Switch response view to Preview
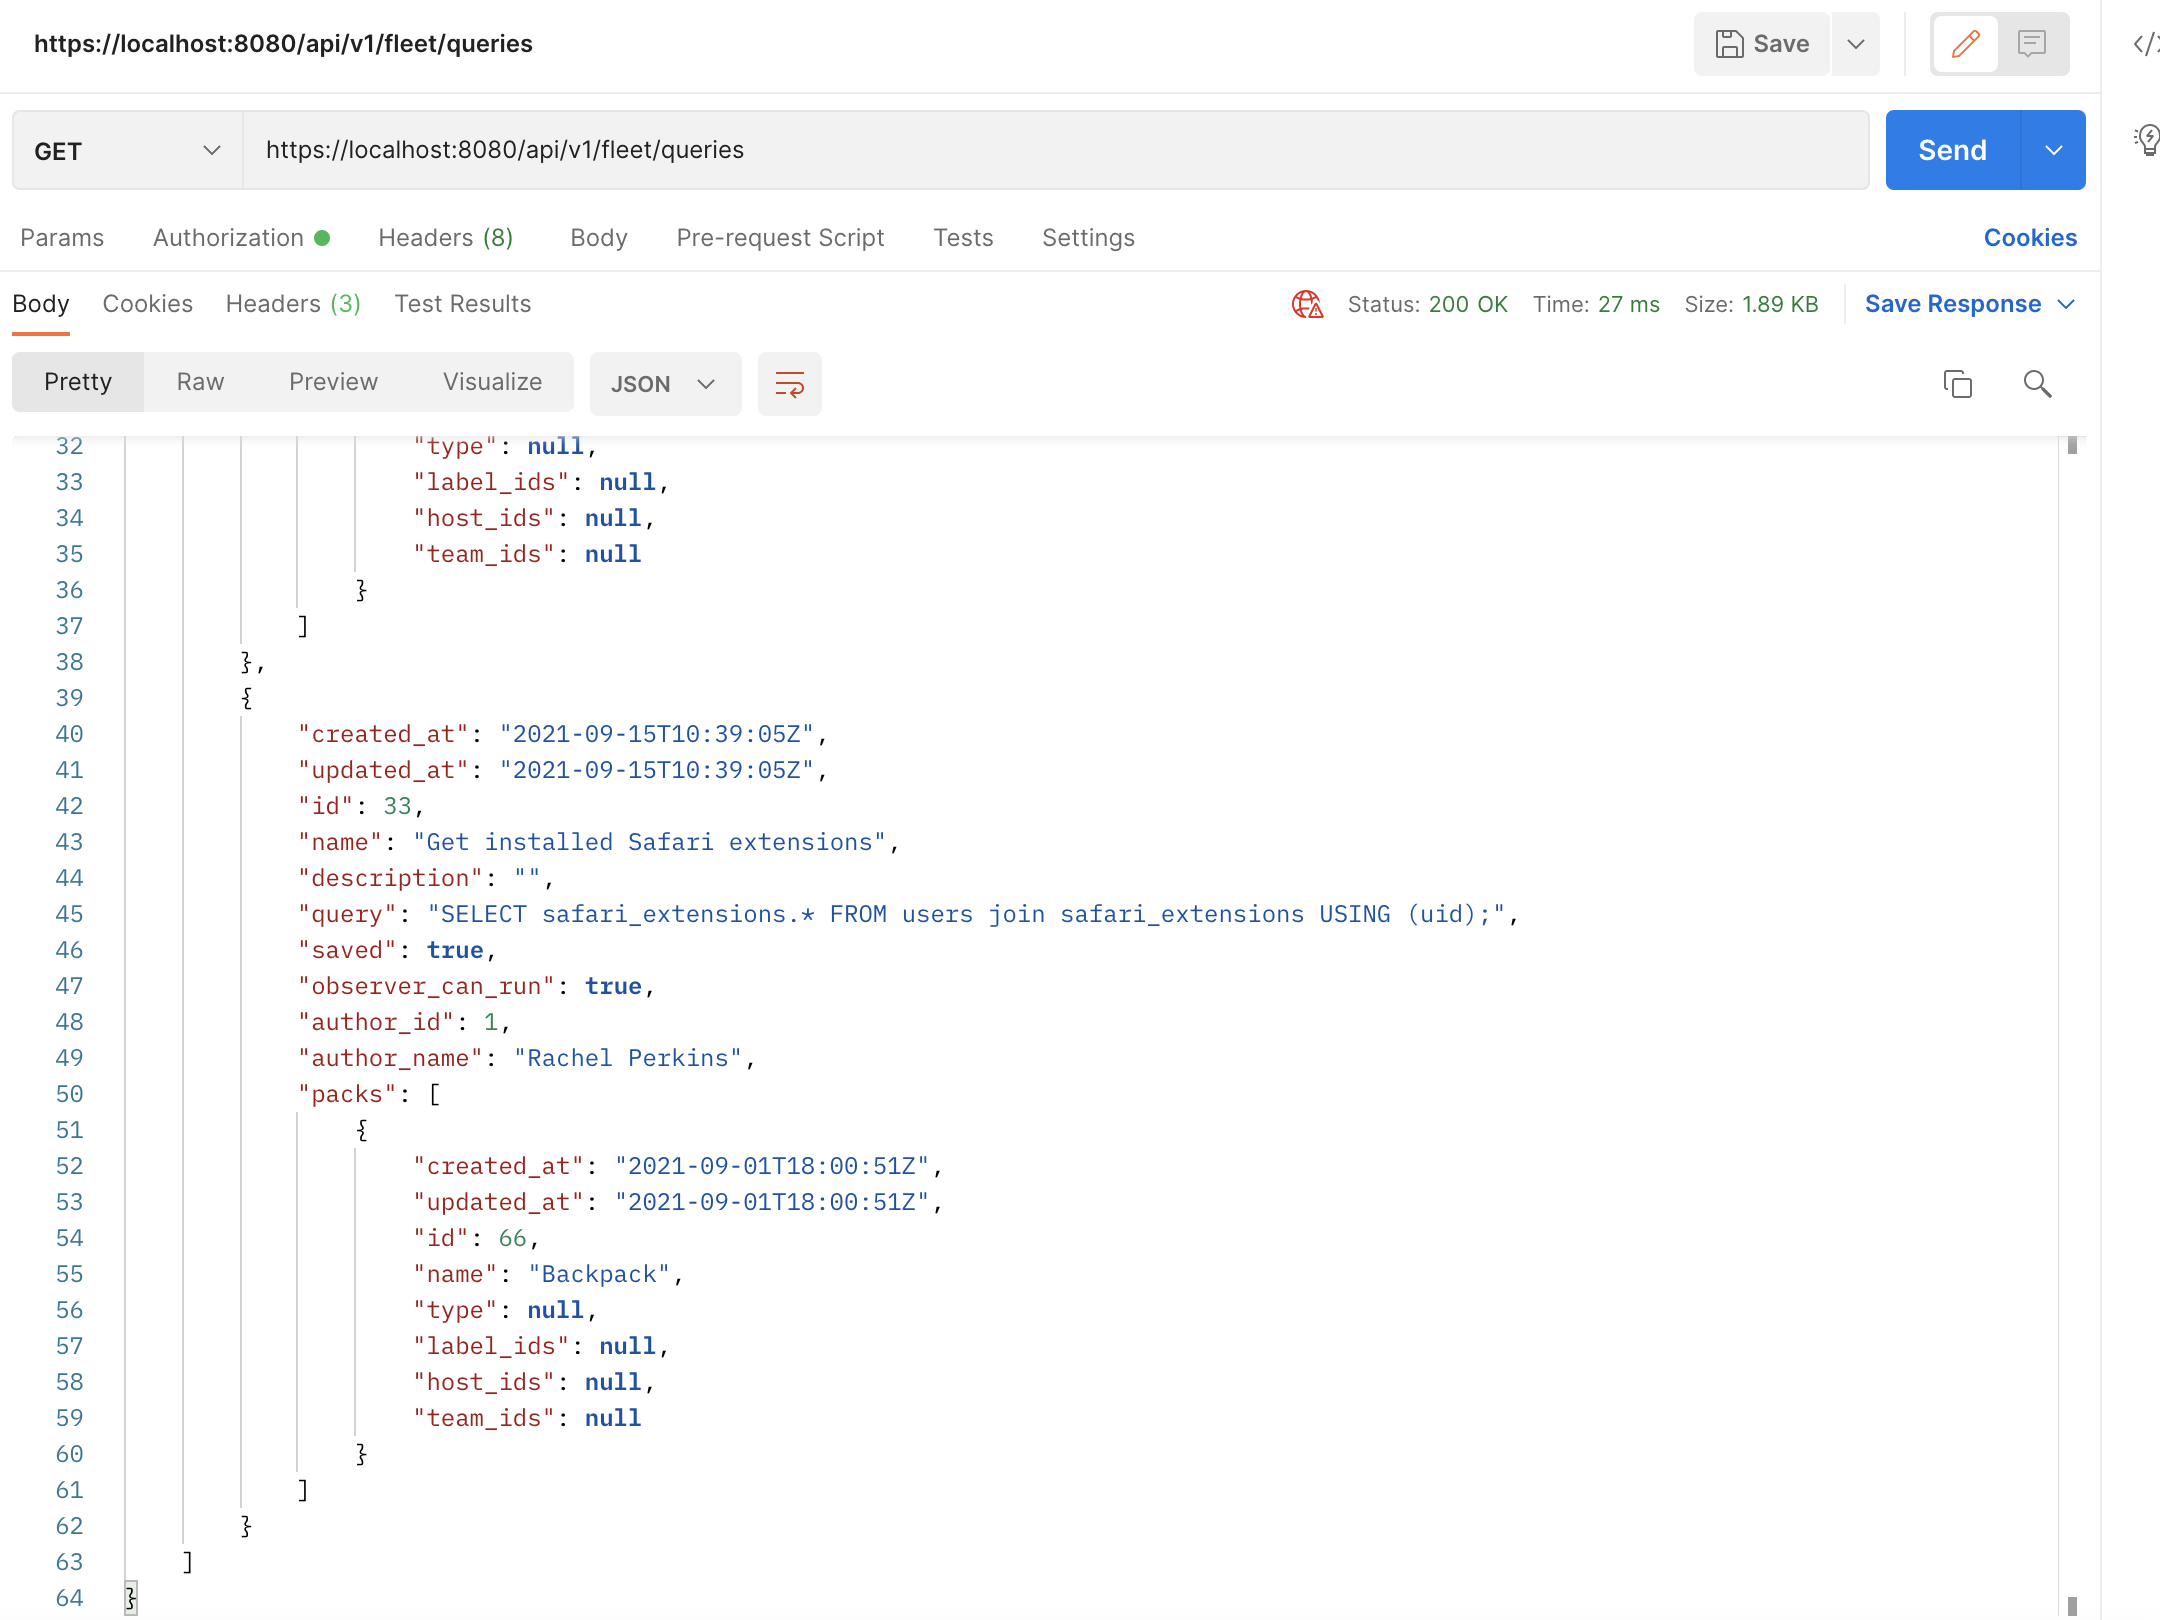The width and height of the screenshot is (2160, 1620). 333,381
